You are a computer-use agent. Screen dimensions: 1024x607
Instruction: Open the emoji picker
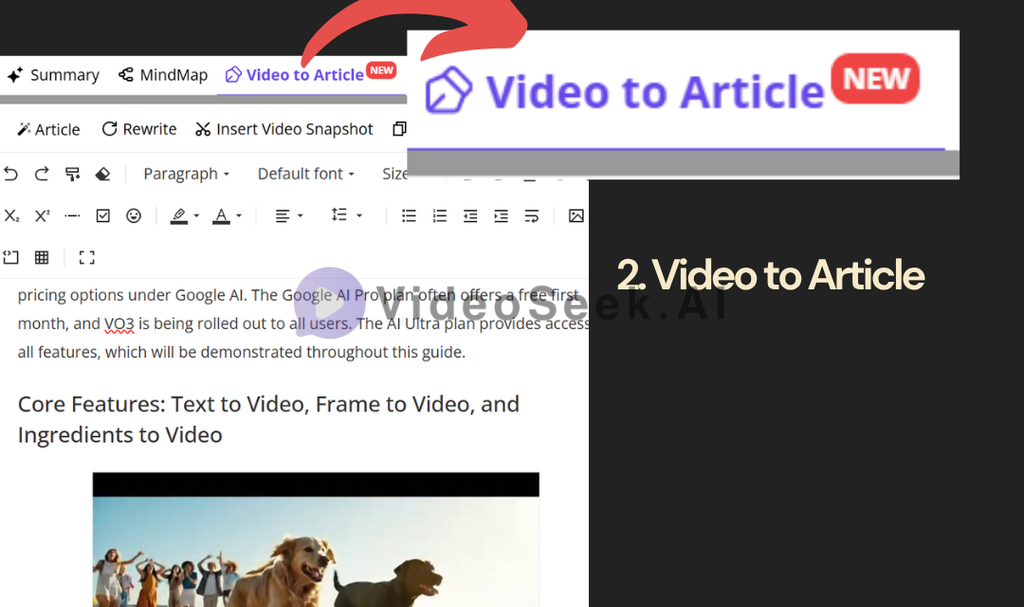click(x=134, y=216)
